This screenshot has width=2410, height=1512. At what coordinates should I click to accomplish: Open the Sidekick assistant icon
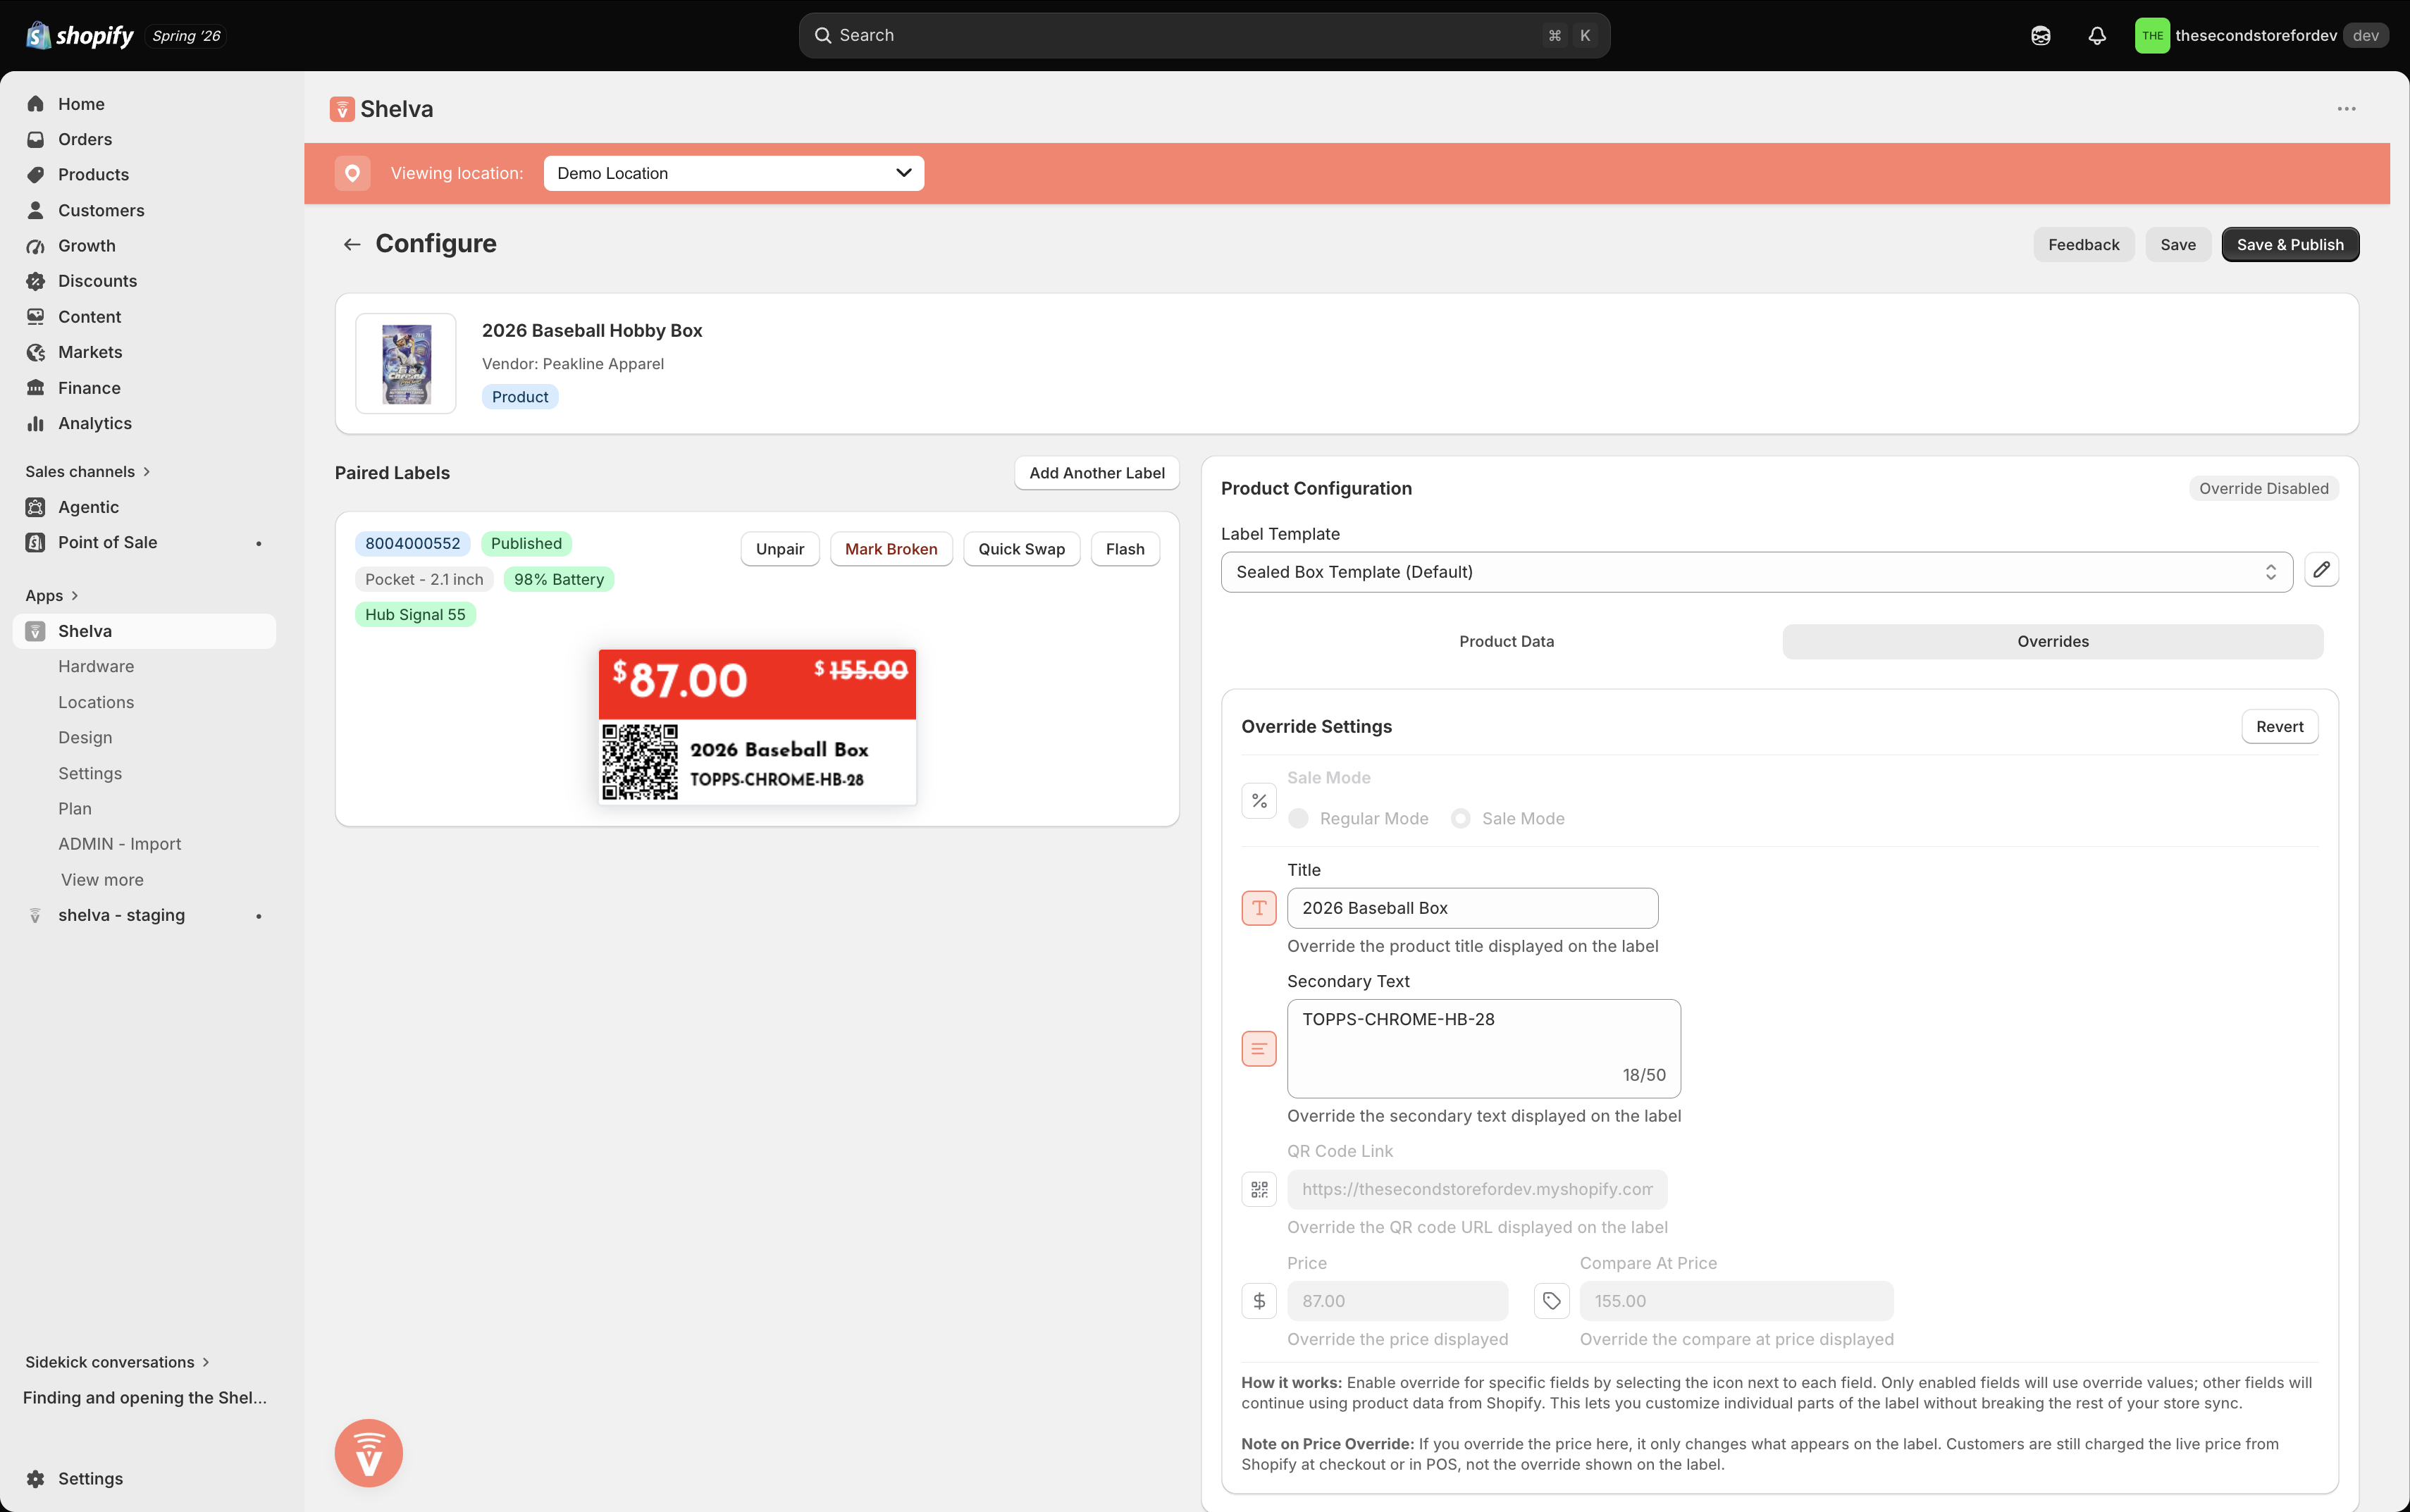point(2040,35)
